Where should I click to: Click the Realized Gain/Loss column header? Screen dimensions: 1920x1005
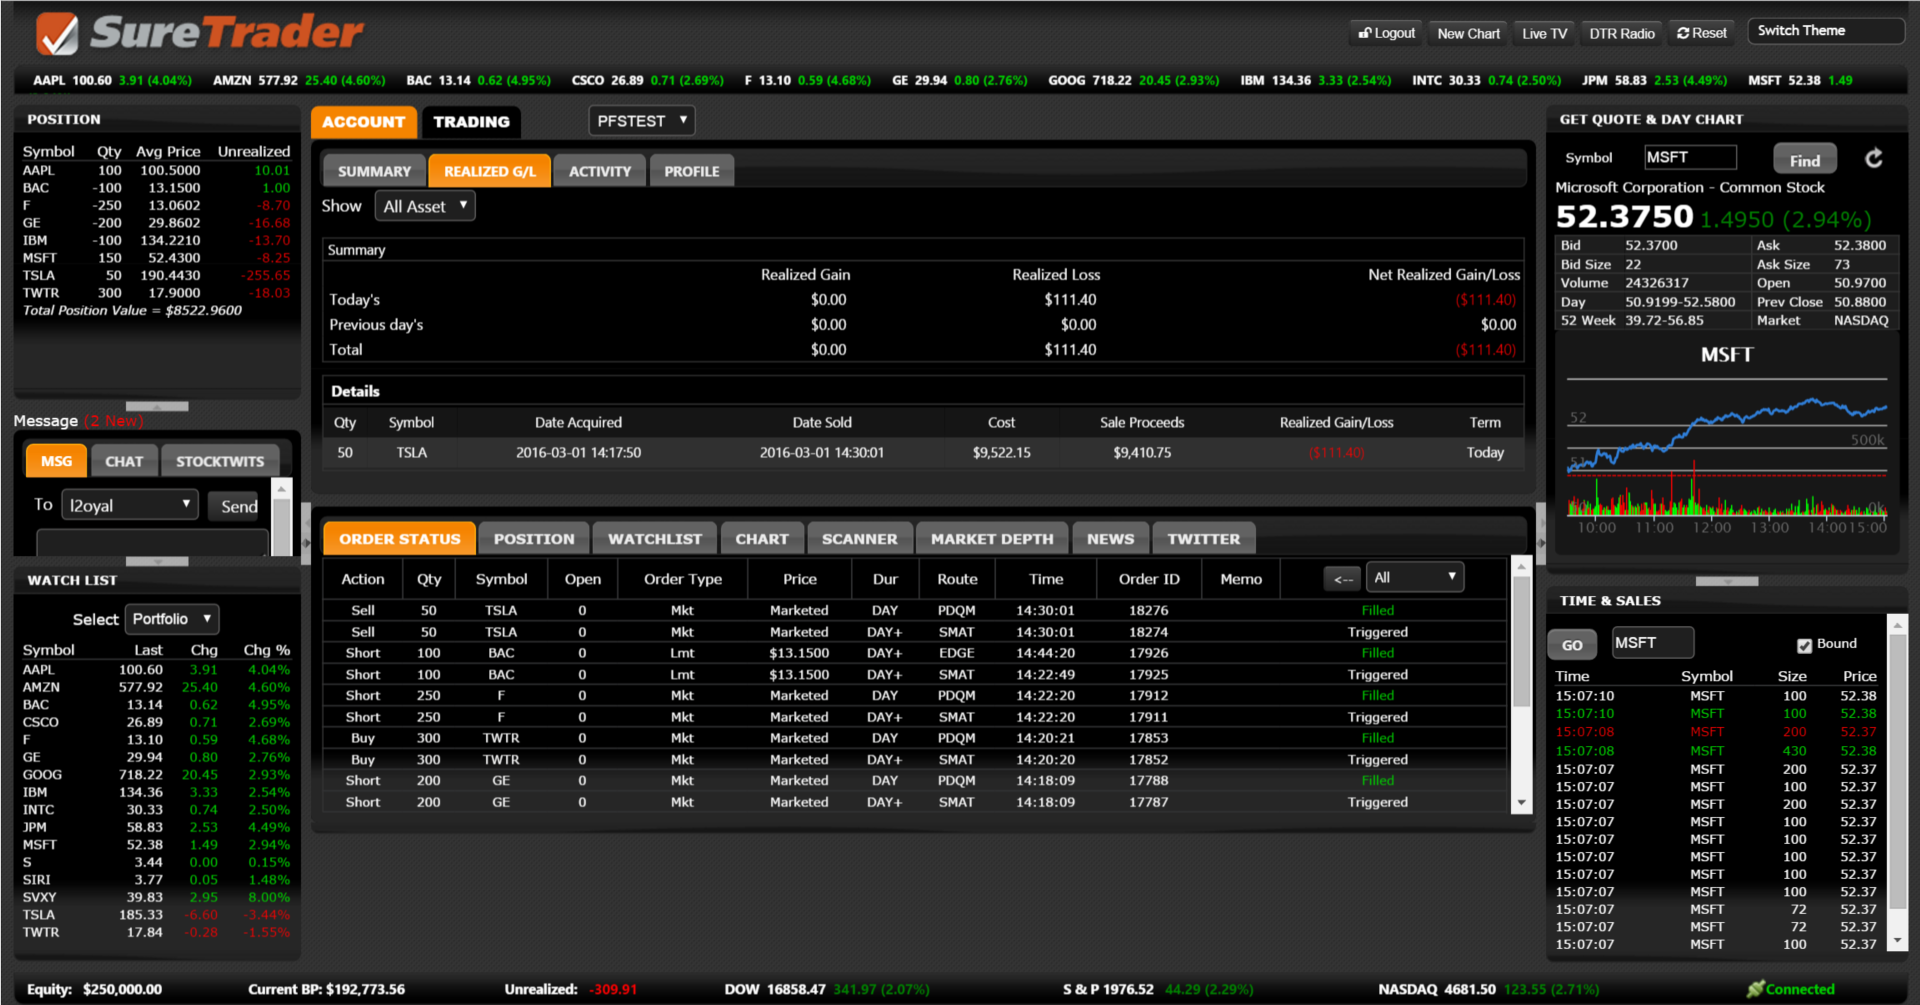(1336, 422)
